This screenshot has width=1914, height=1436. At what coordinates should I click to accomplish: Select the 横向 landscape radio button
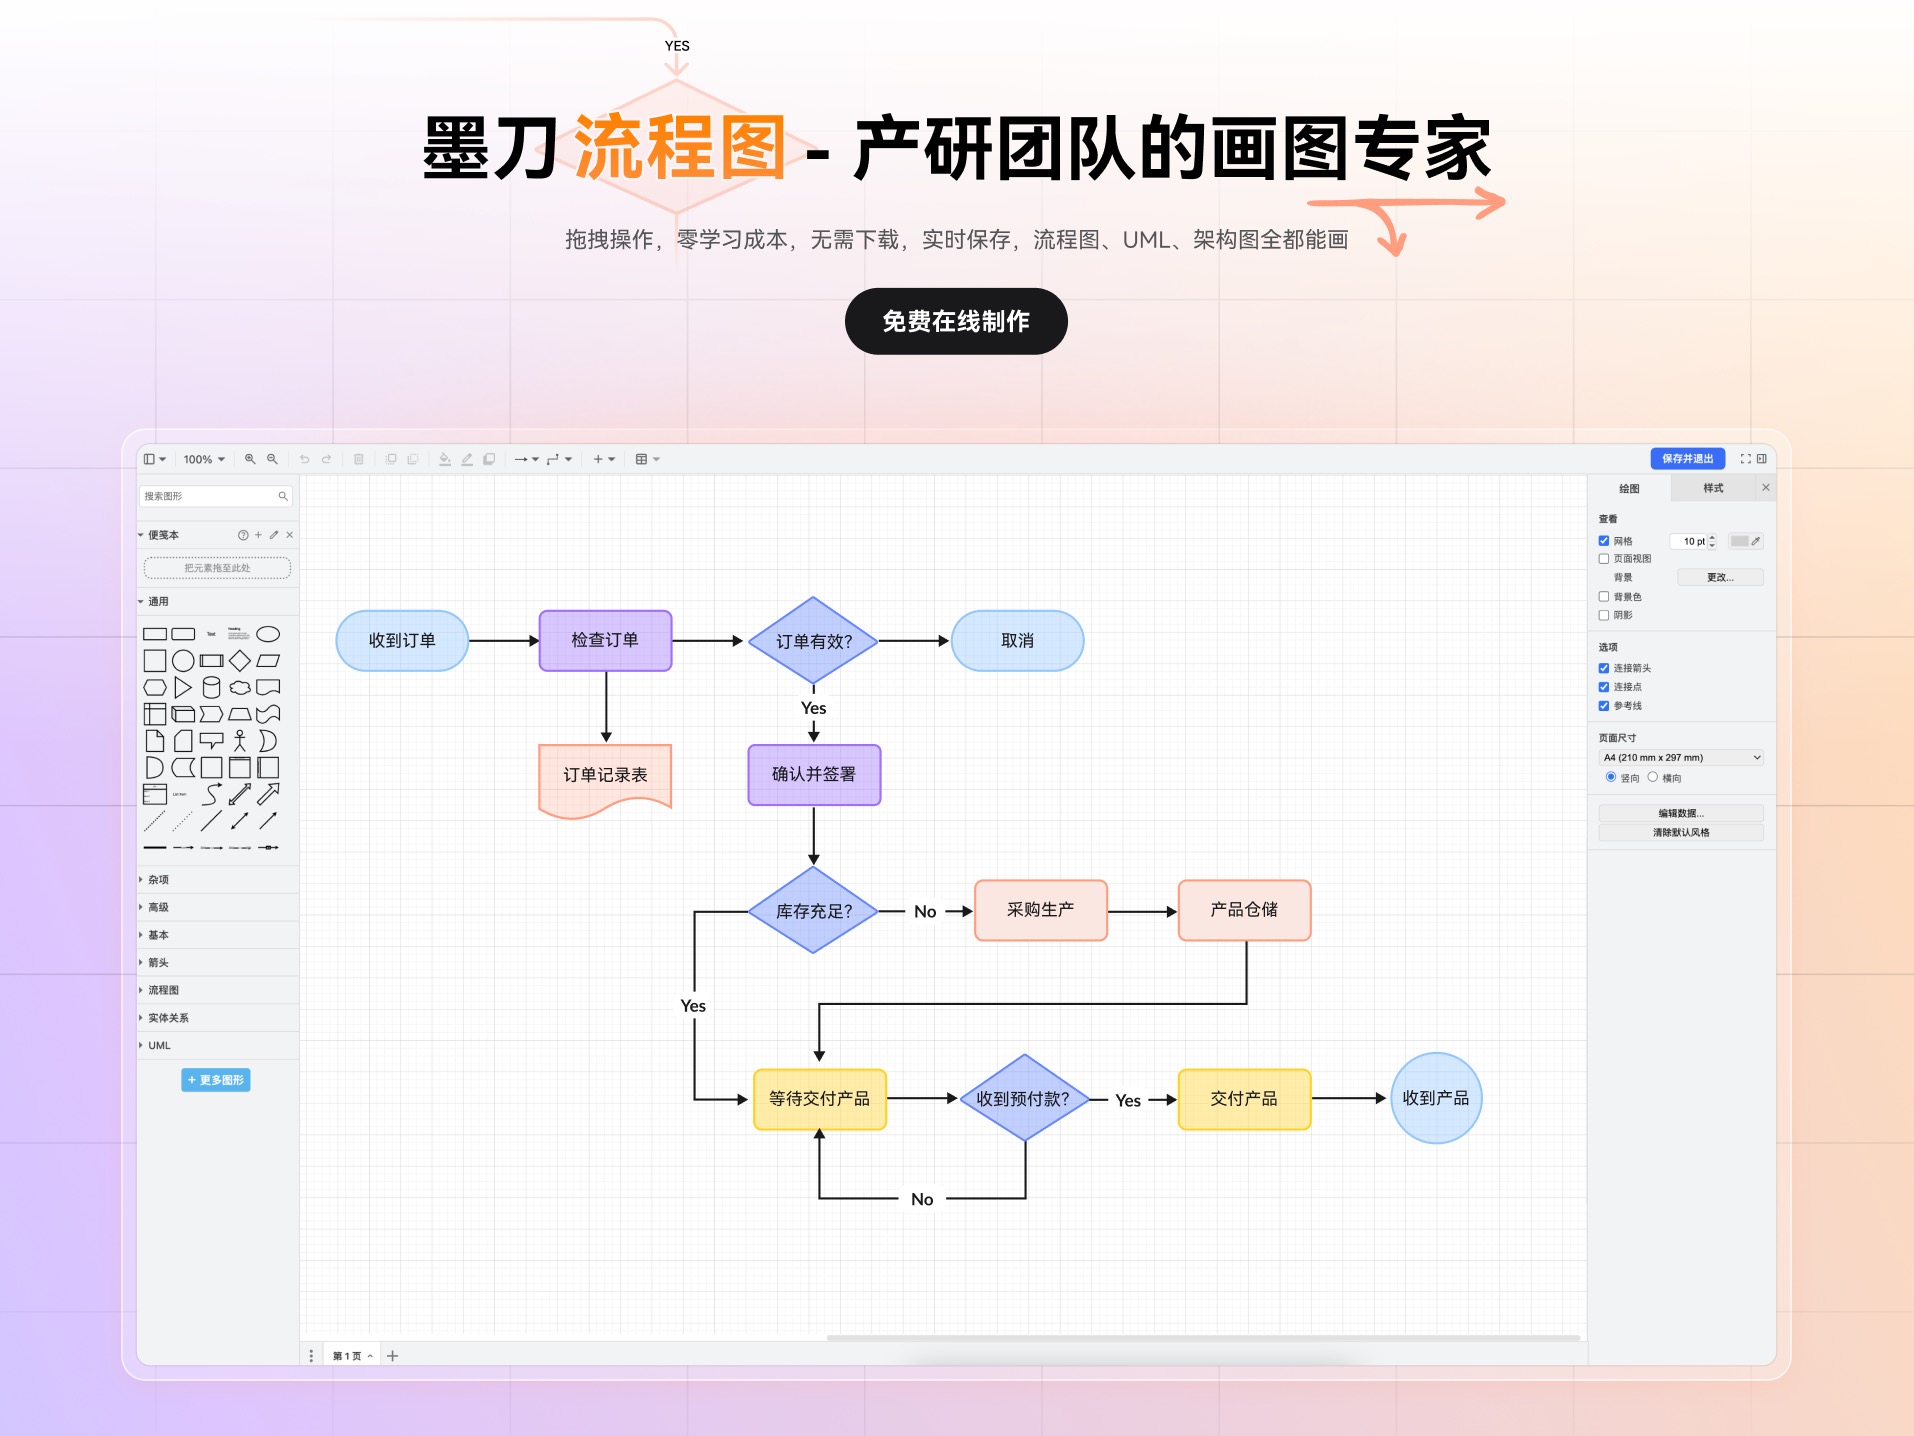[1653, 777]
